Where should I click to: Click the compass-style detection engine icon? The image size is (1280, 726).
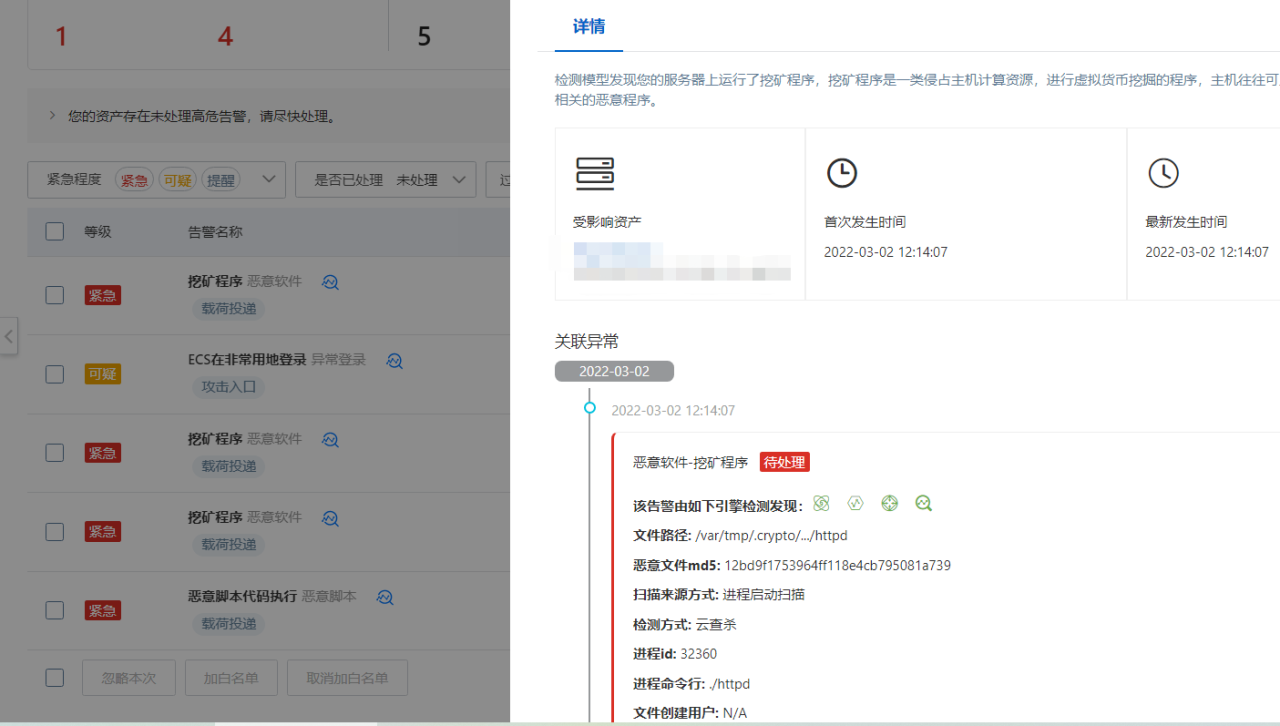pos(889,503)
